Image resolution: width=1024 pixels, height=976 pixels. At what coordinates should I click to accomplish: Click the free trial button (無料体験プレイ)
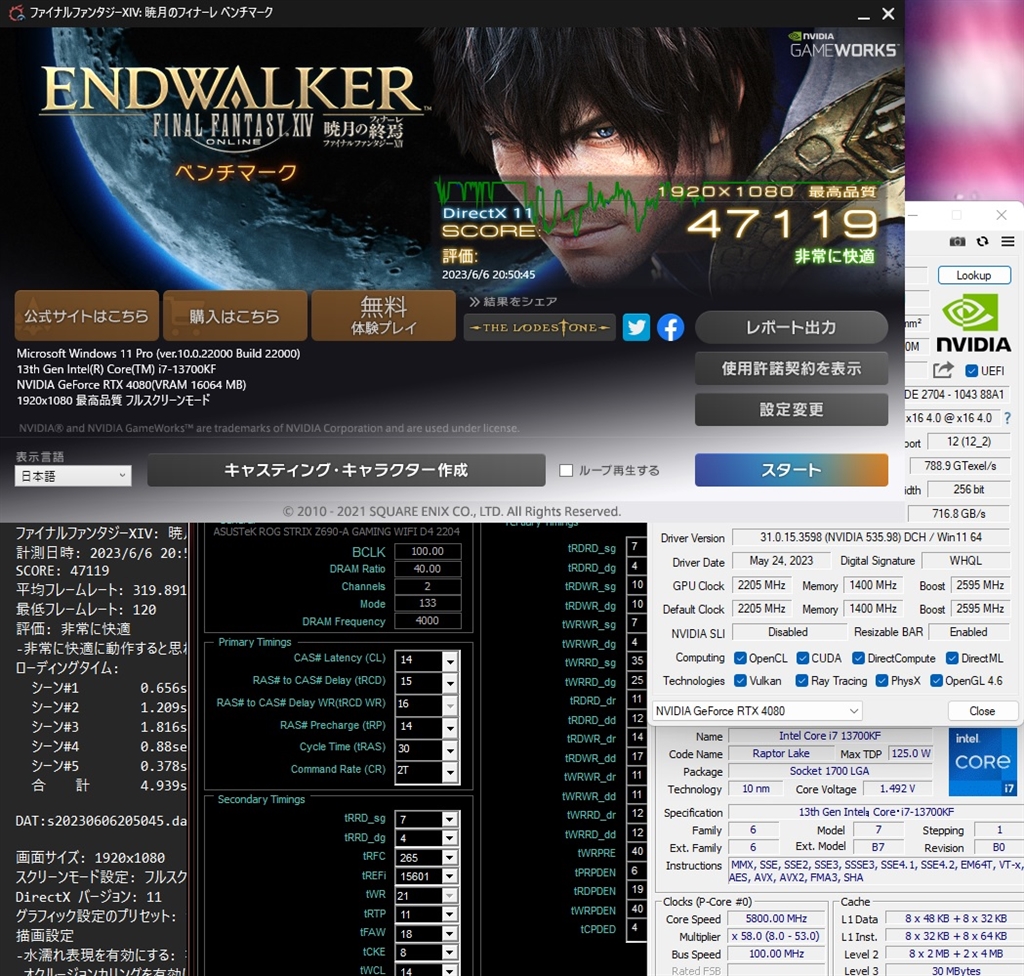(x=383, y=316)
